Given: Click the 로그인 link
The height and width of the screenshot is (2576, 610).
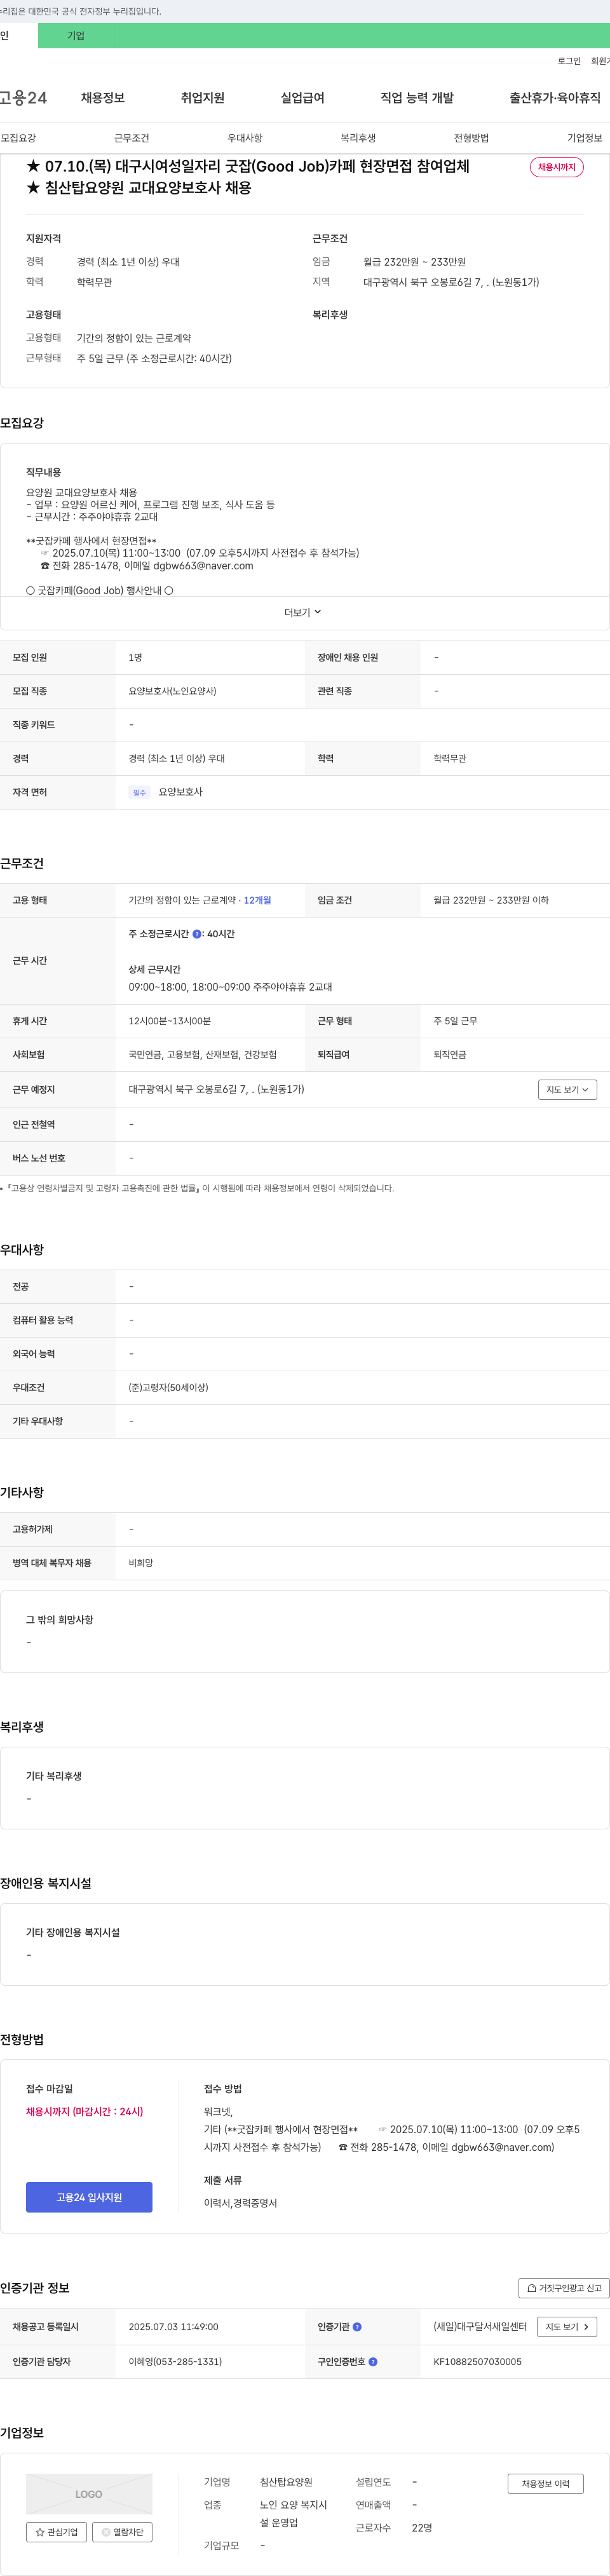Looking at the screenshot, I should pyautogui.click(x=569, y=61).
